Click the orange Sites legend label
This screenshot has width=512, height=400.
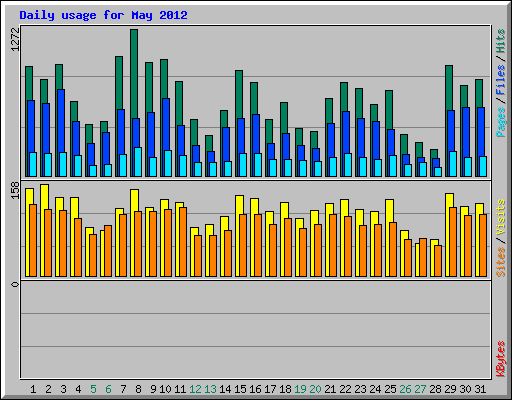tap(500, 262)
